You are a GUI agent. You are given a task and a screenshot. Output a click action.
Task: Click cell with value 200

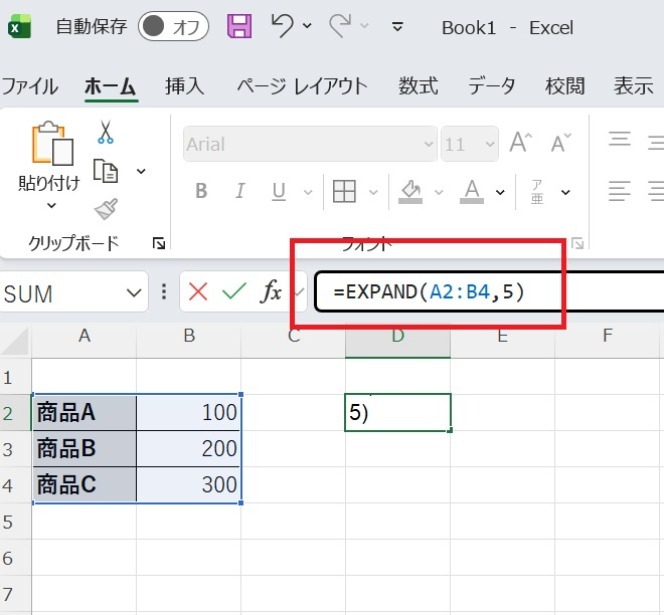(189, 449)
